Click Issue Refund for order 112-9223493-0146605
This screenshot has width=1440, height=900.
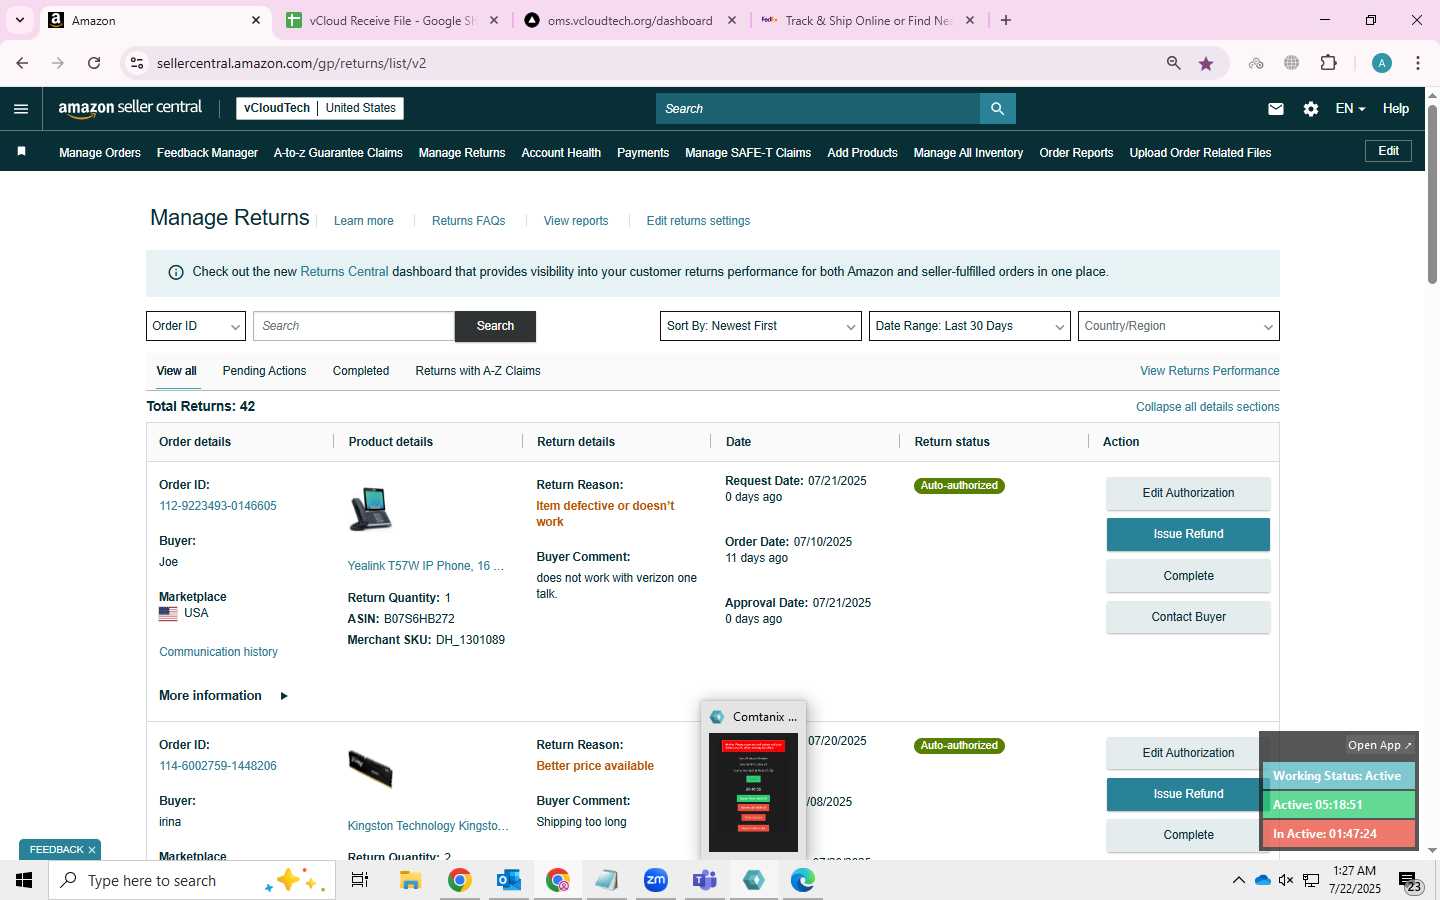pos(1188,534)
